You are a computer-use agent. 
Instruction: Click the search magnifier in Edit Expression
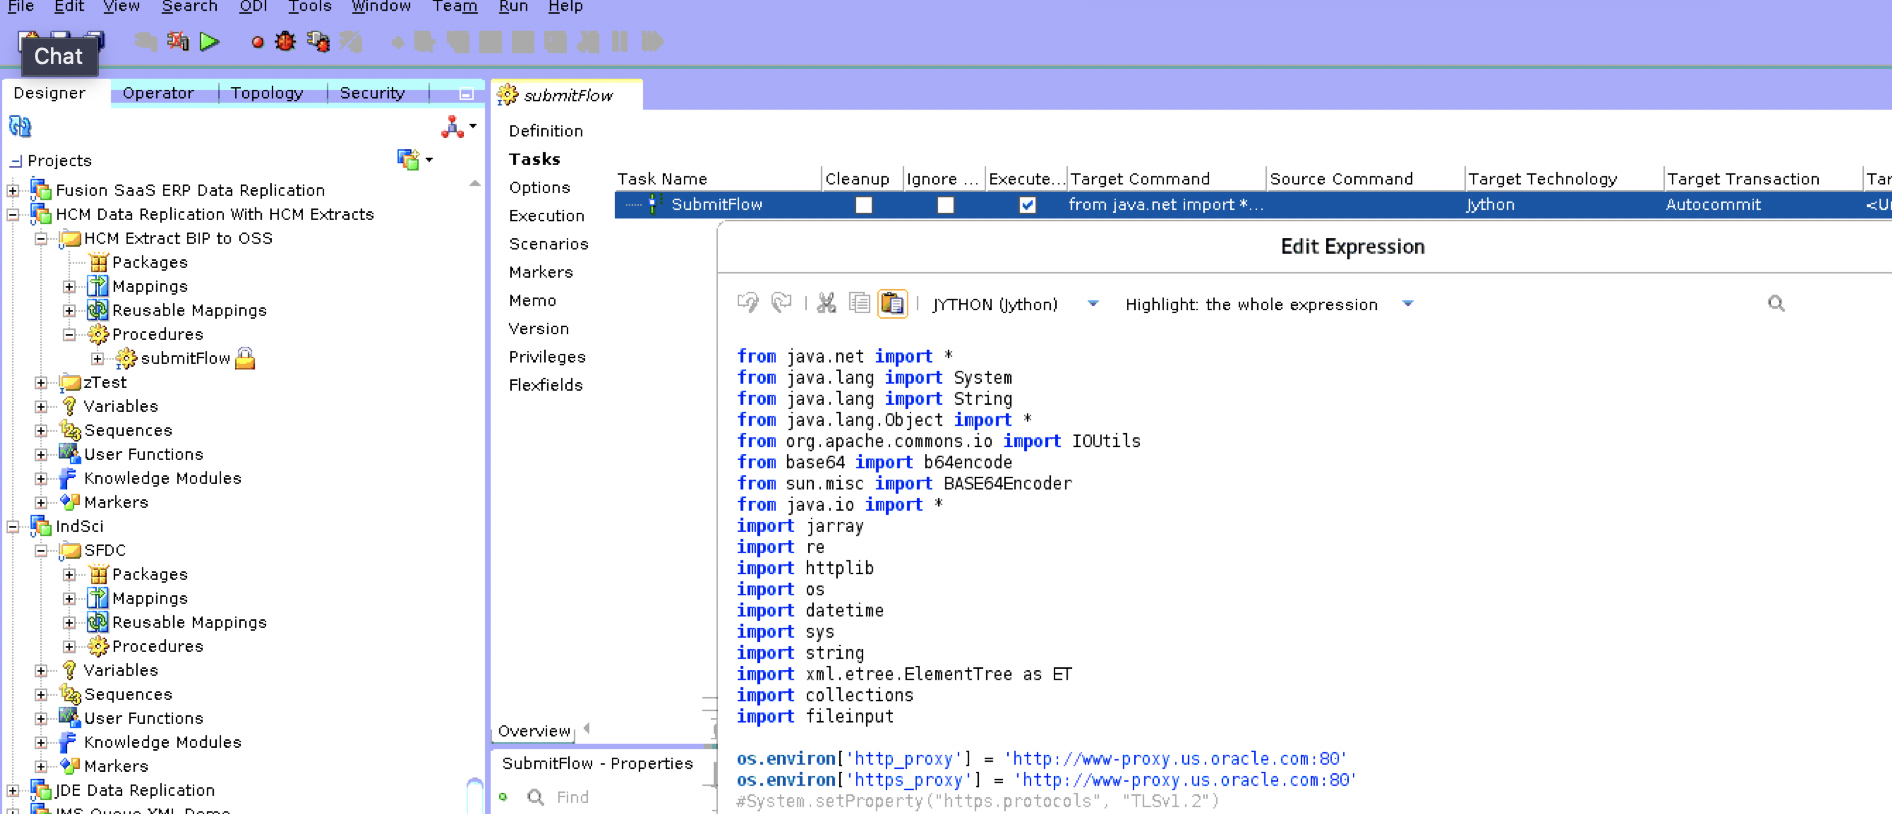1775,304
